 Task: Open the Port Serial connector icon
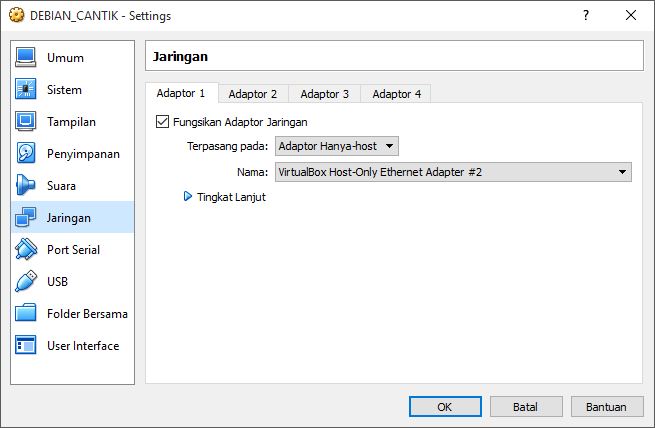tap(25, 249)
